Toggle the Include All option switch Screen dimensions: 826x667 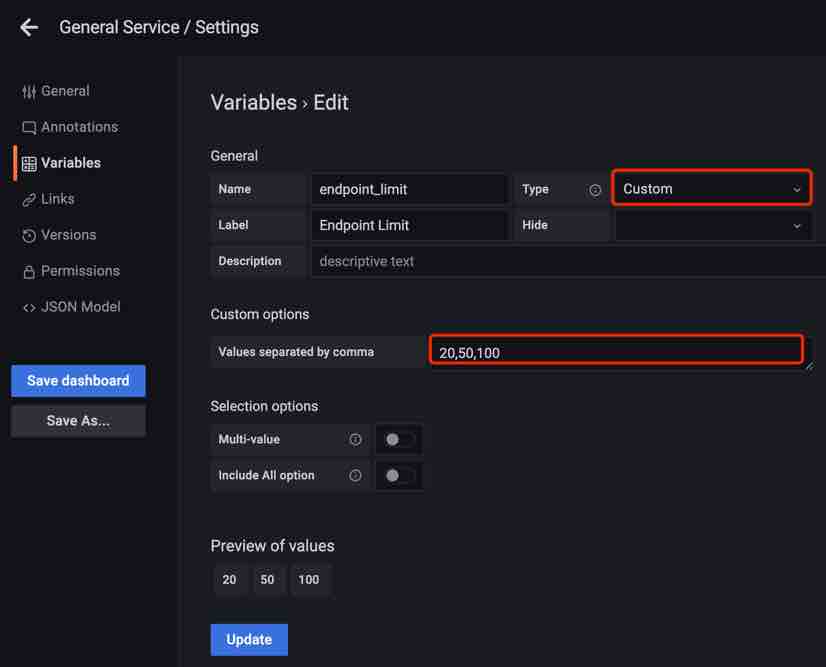399,476
